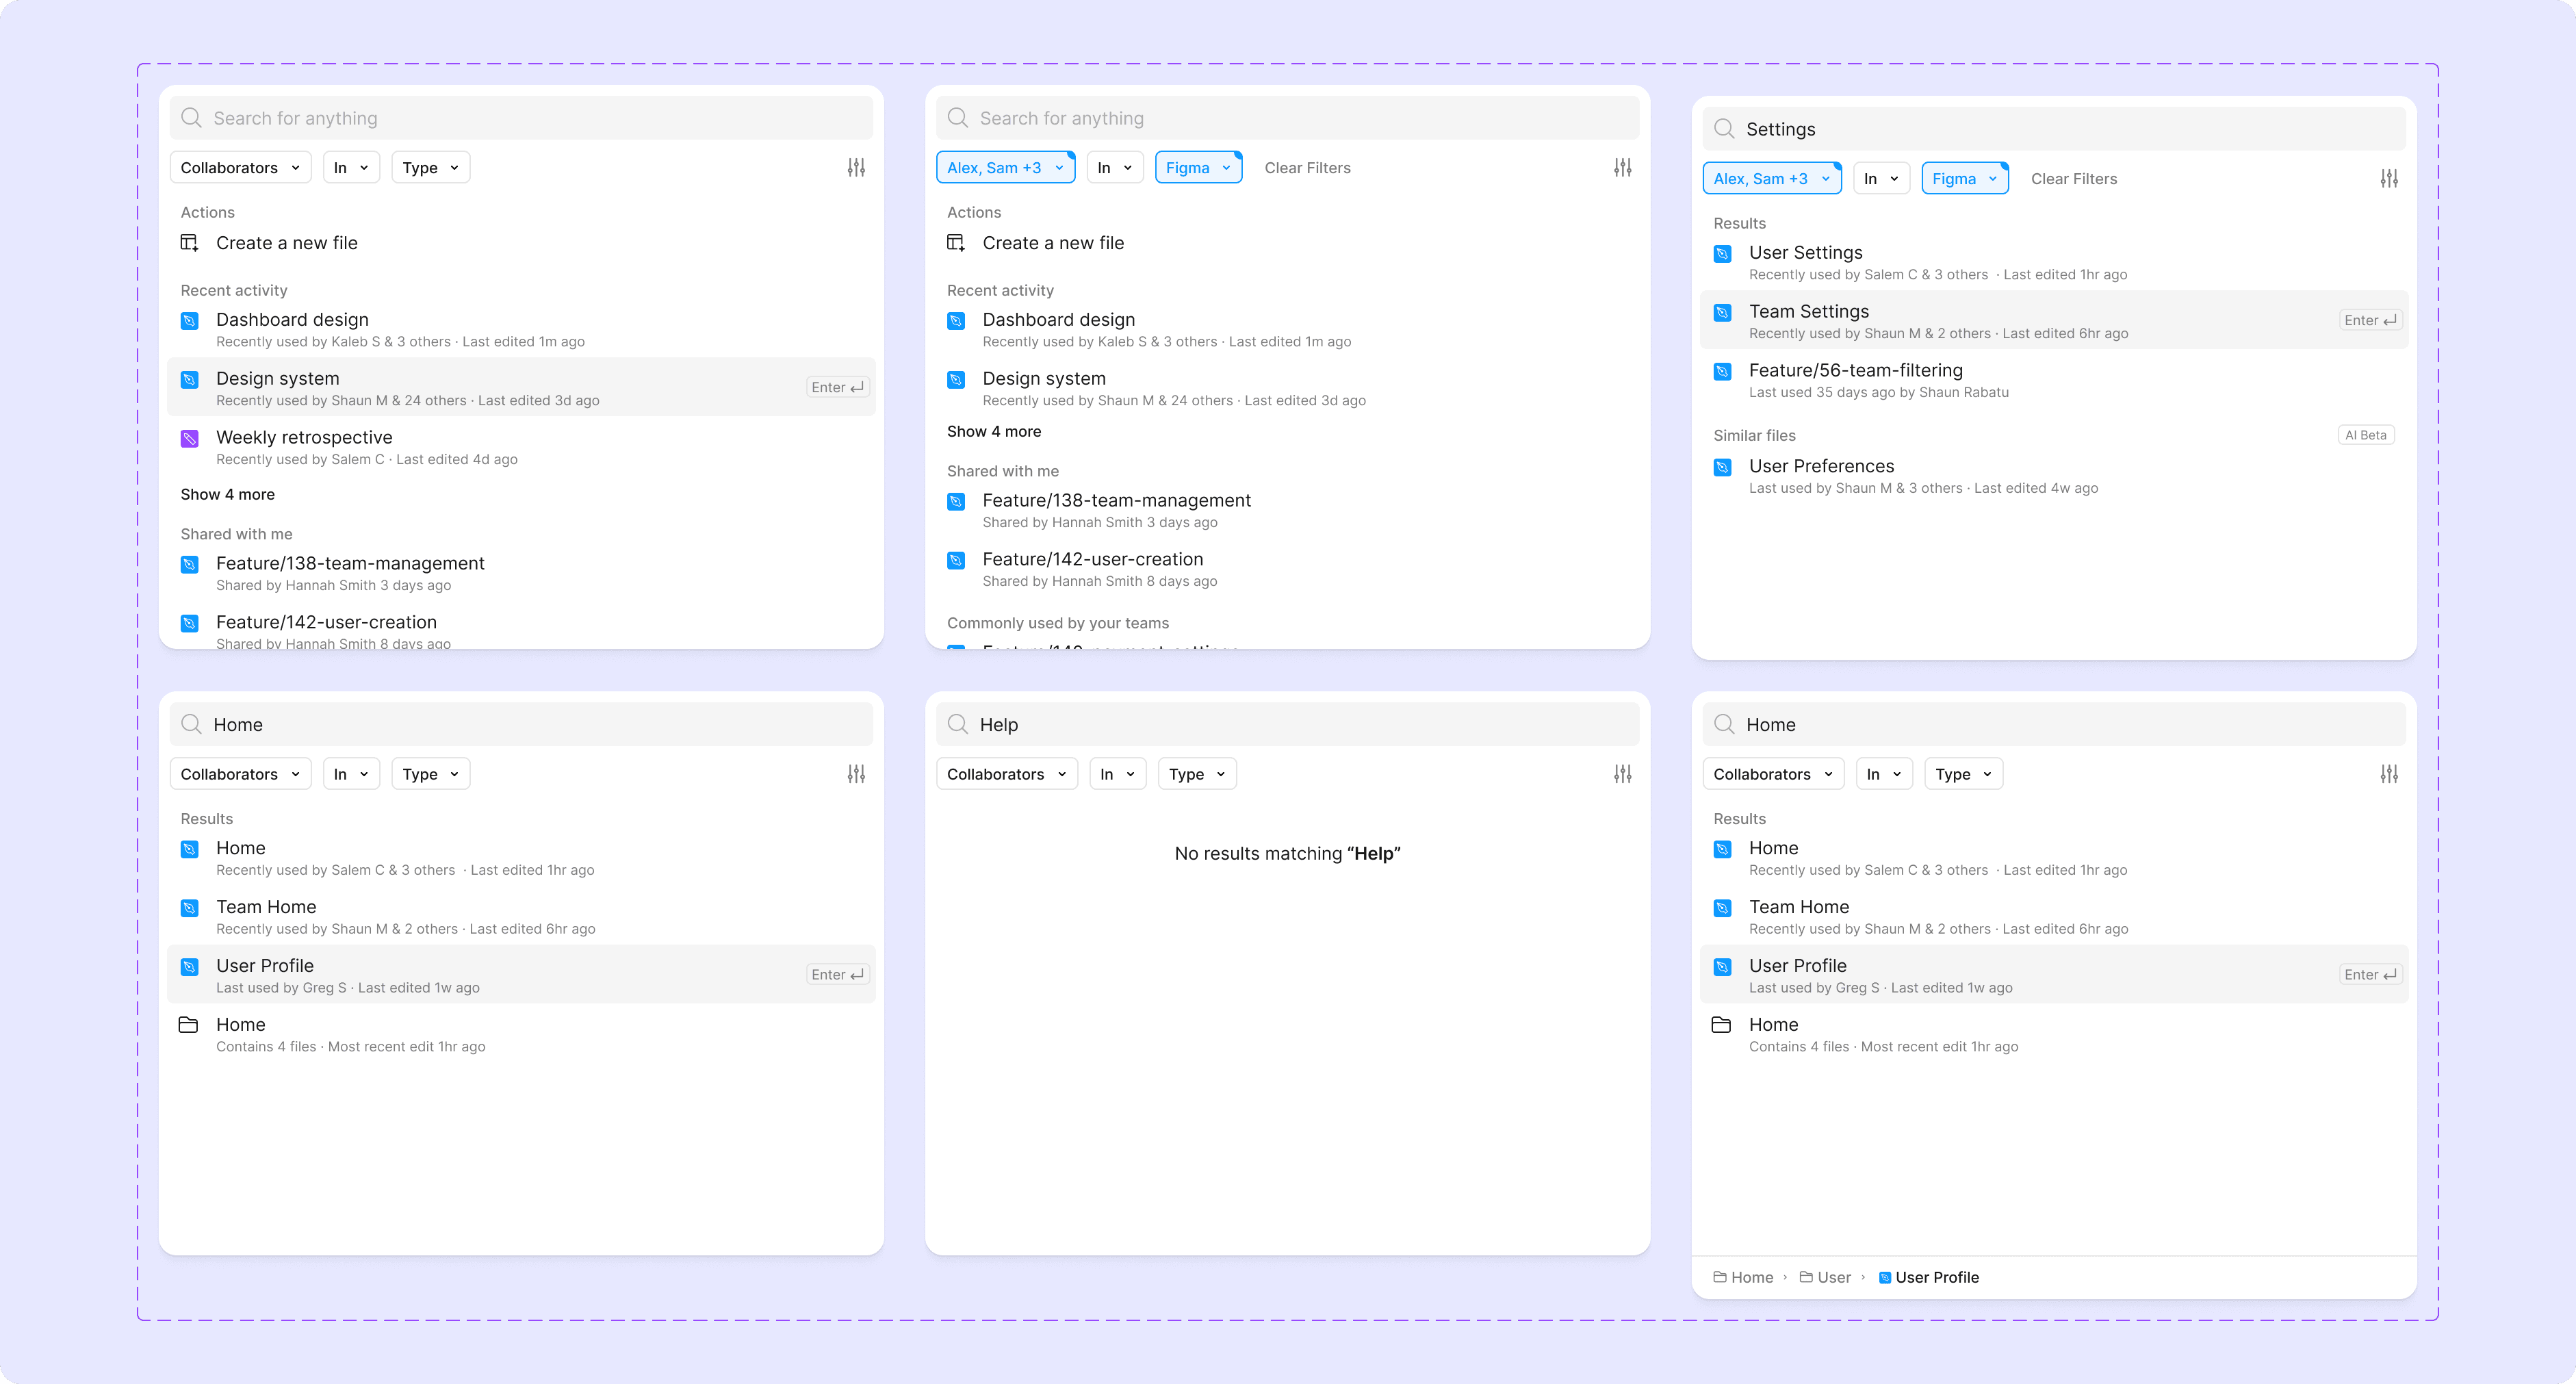Open Collaborators dropdown in panel with Weekly retrospective
This screenshot has height=1384, width=2576.
240,168
